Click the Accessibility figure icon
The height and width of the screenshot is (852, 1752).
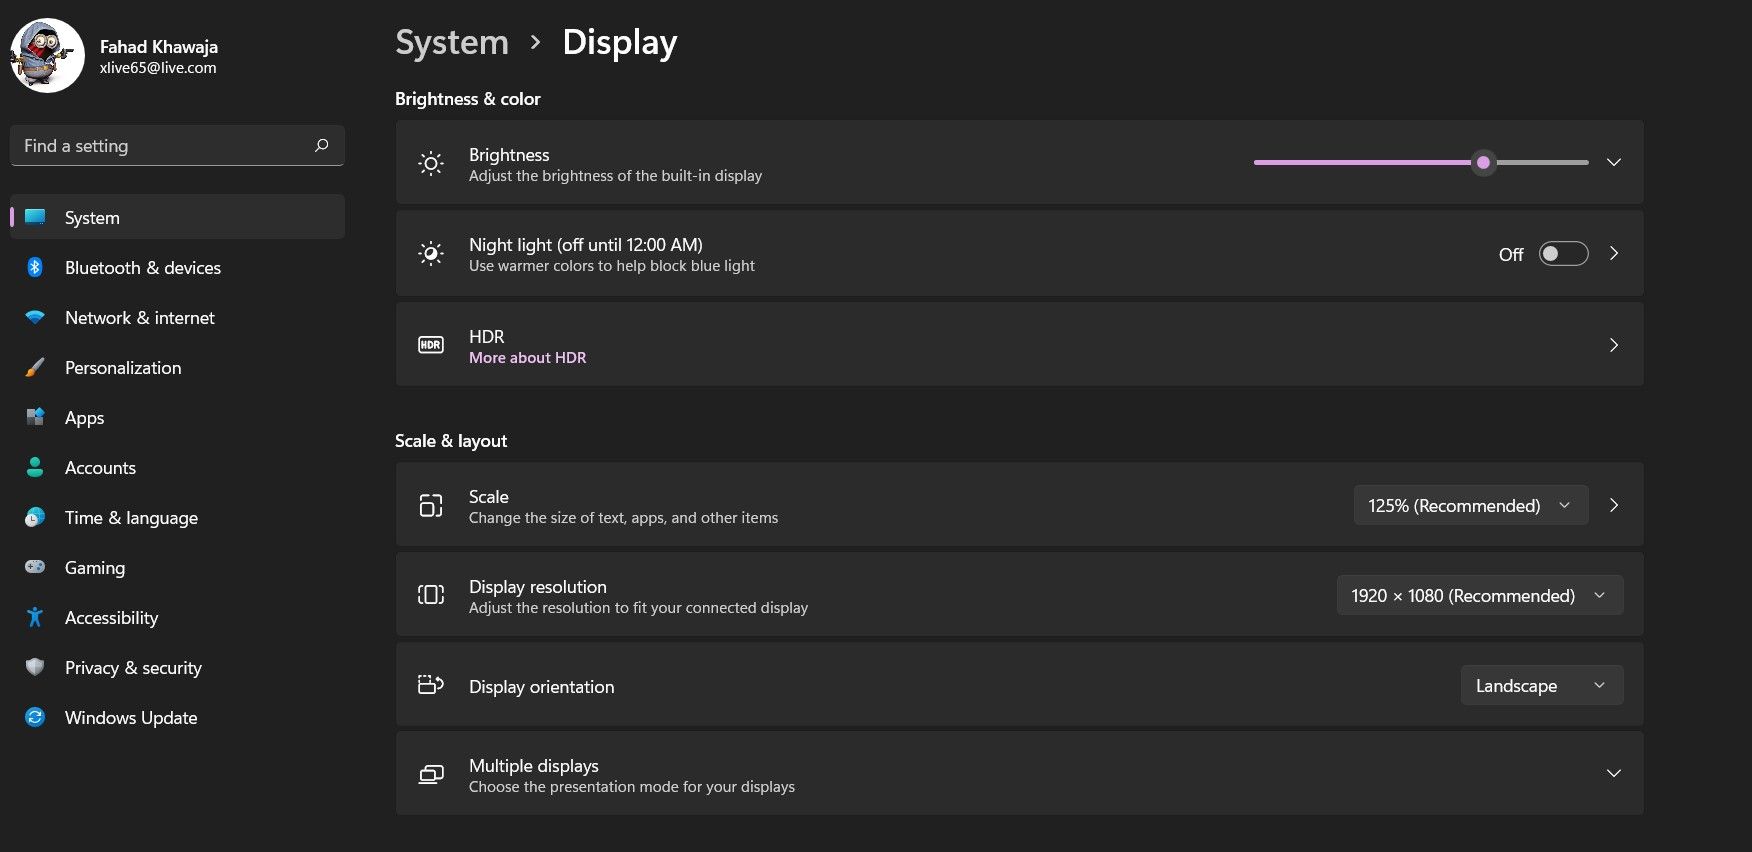[x=35, y=617]
